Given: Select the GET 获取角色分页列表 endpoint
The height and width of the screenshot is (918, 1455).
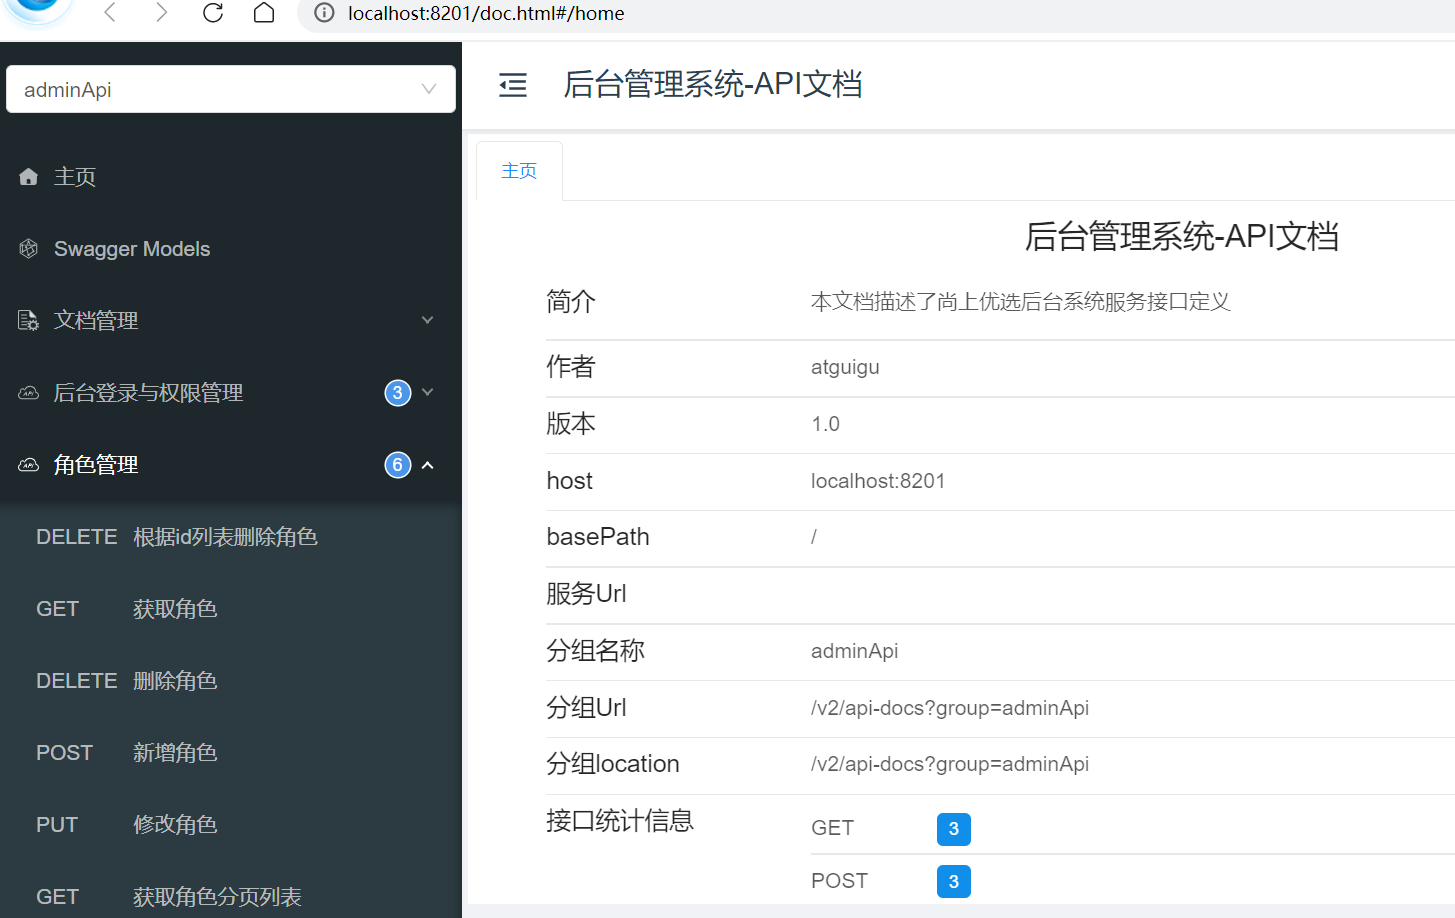Looking at the screenshot, I should [x=217, y=896].
